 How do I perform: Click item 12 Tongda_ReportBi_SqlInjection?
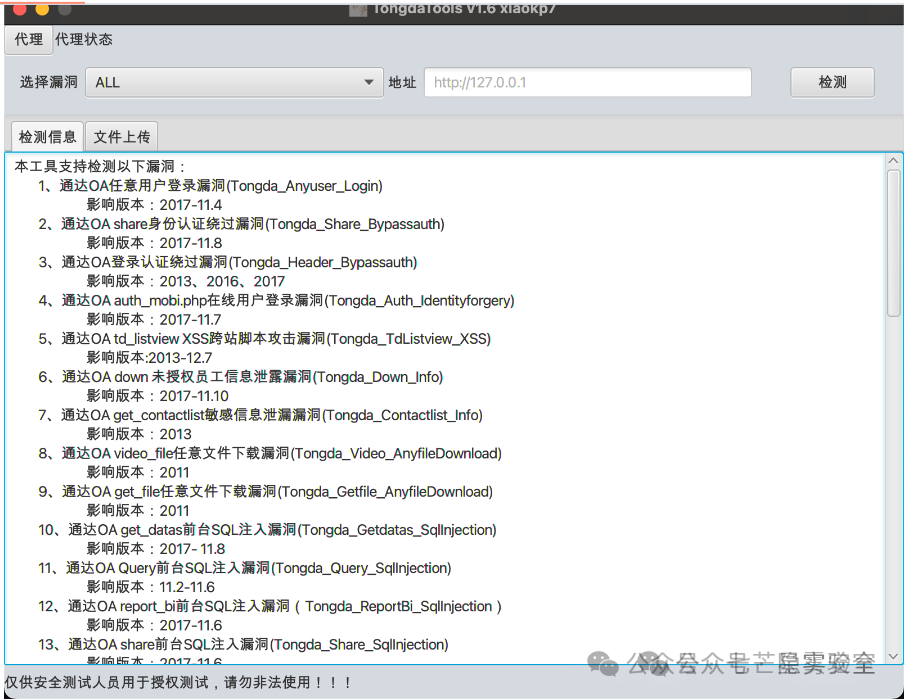270,606
